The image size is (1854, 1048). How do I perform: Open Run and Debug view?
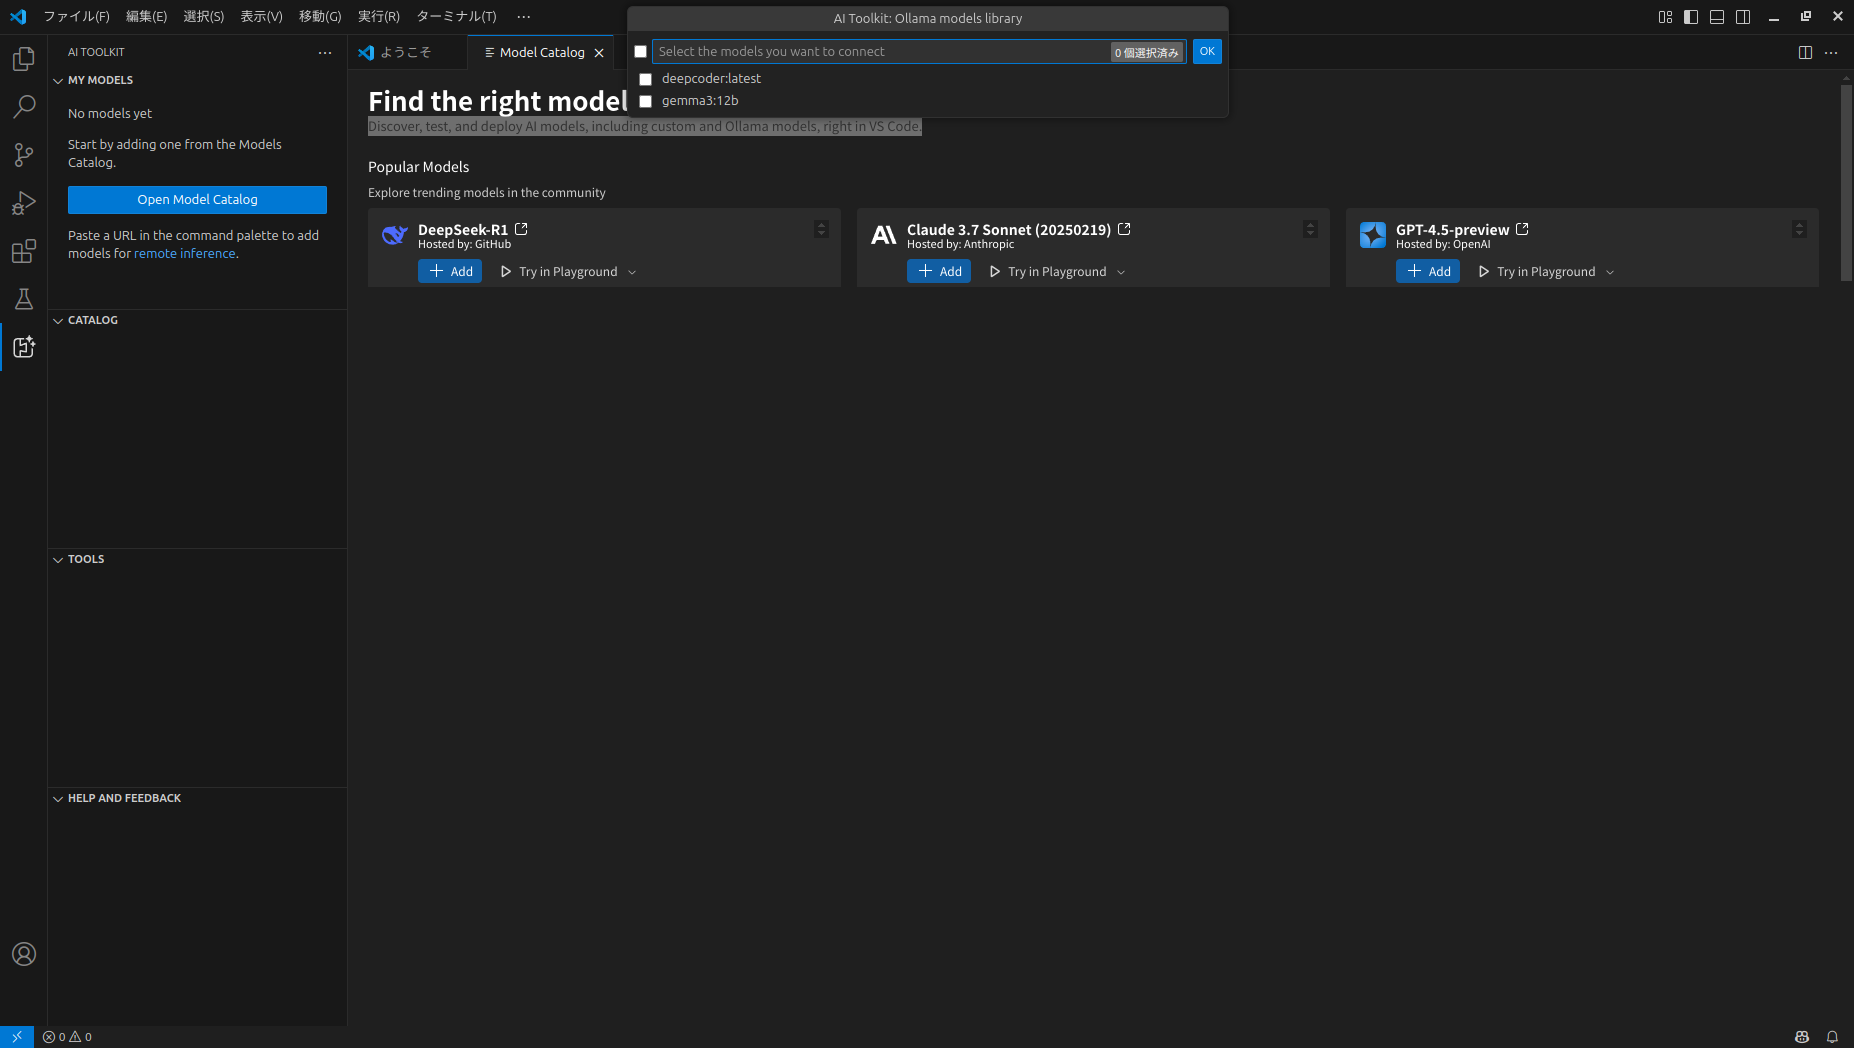pos(24,203)
